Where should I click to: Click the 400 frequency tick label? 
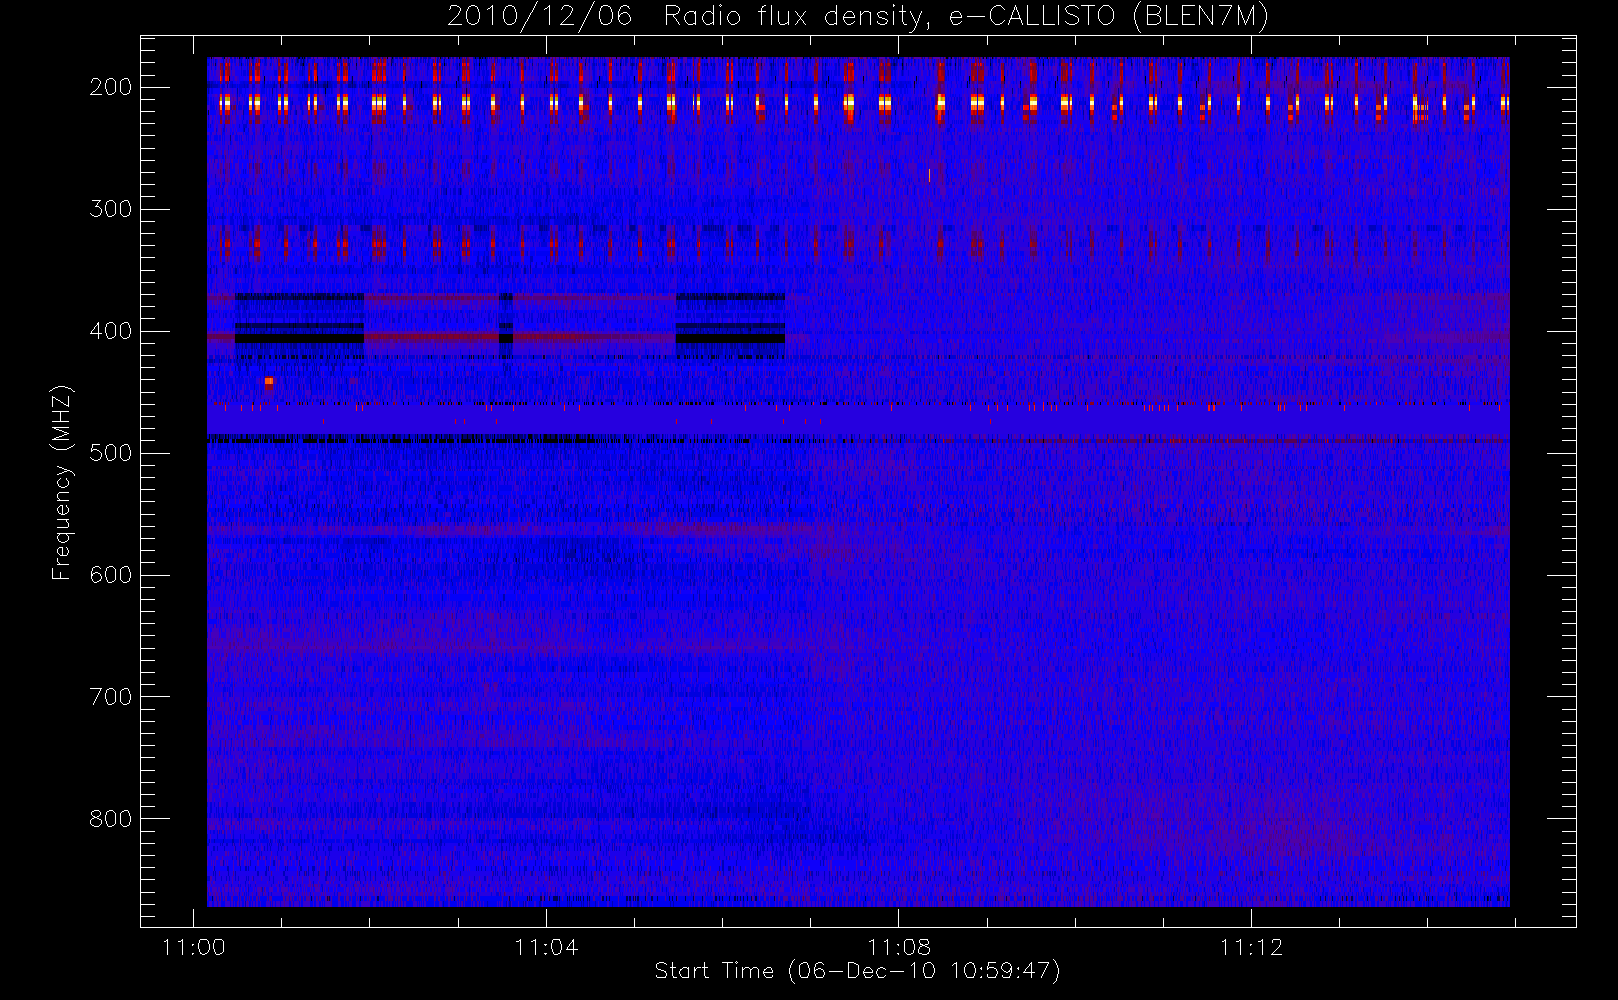point(111,331)
